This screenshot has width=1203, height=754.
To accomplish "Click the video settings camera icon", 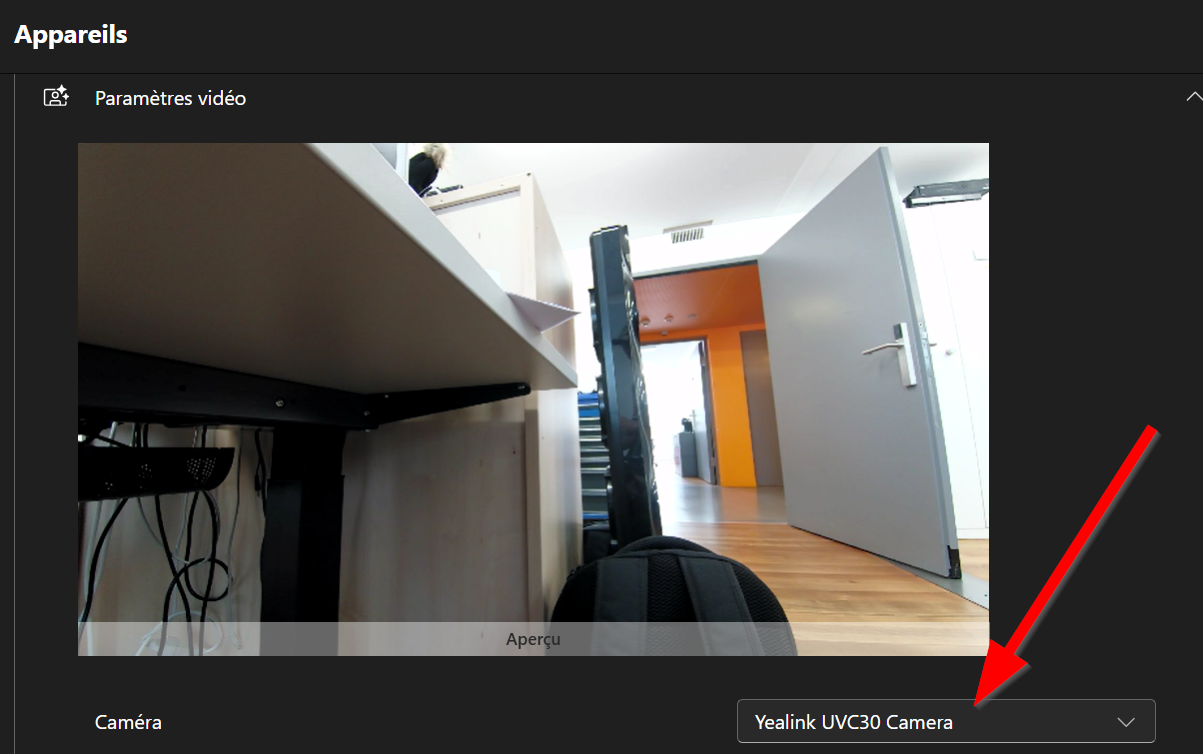I will (x=55, y=97).
